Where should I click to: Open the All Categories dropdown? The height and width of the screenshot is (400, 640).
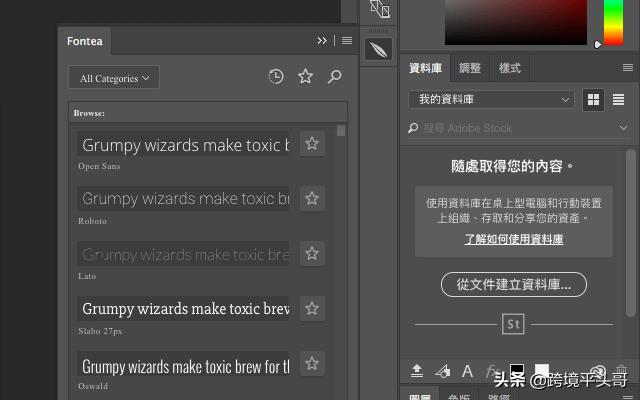pyautogui.click(x=114, y=78)
